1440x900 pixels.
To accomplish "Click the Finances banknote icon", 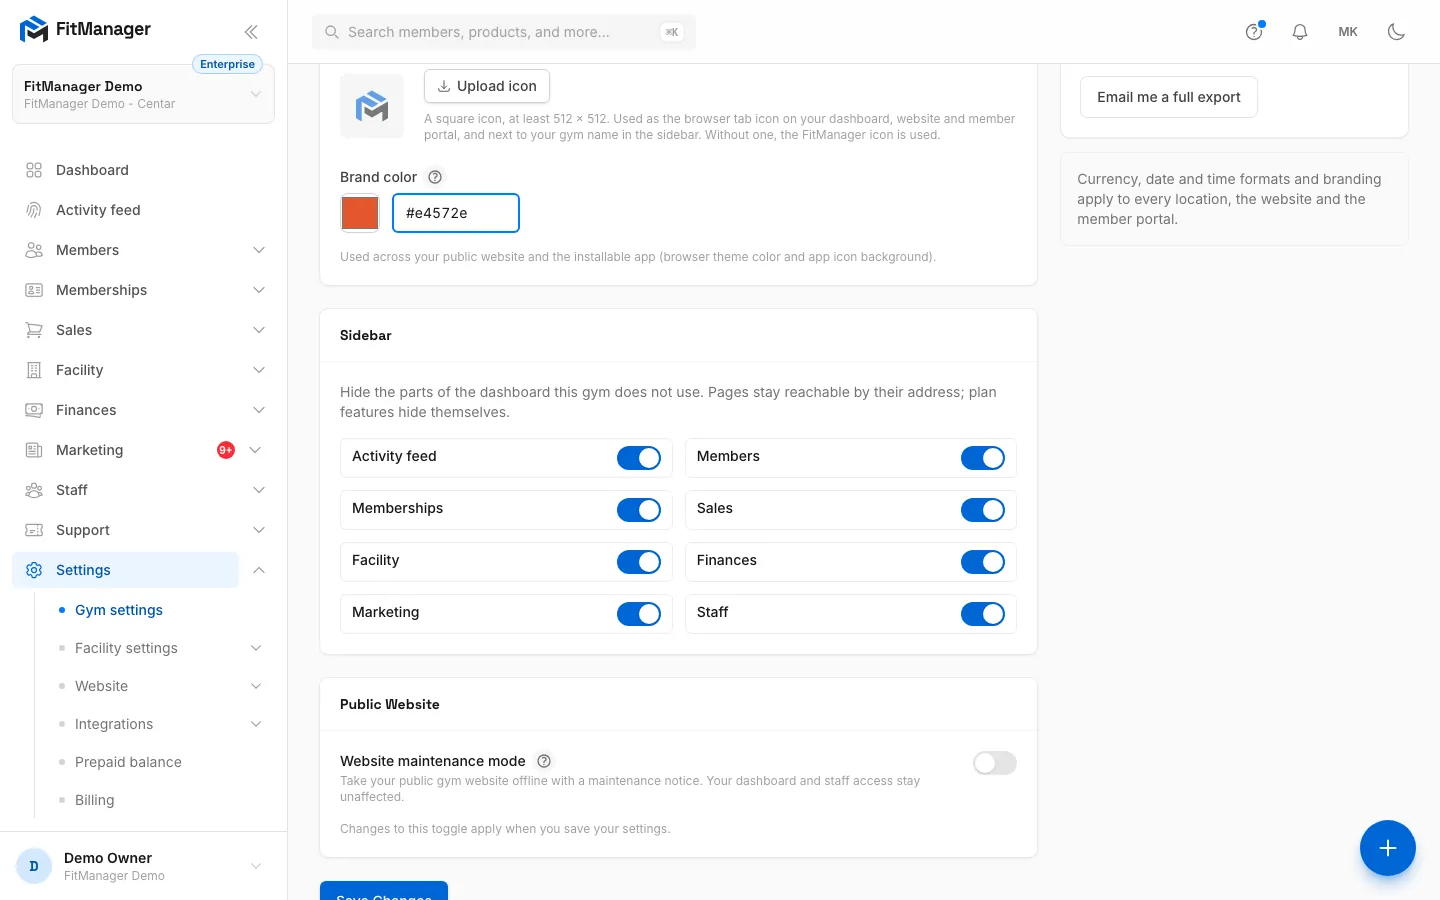I will 34,410.
